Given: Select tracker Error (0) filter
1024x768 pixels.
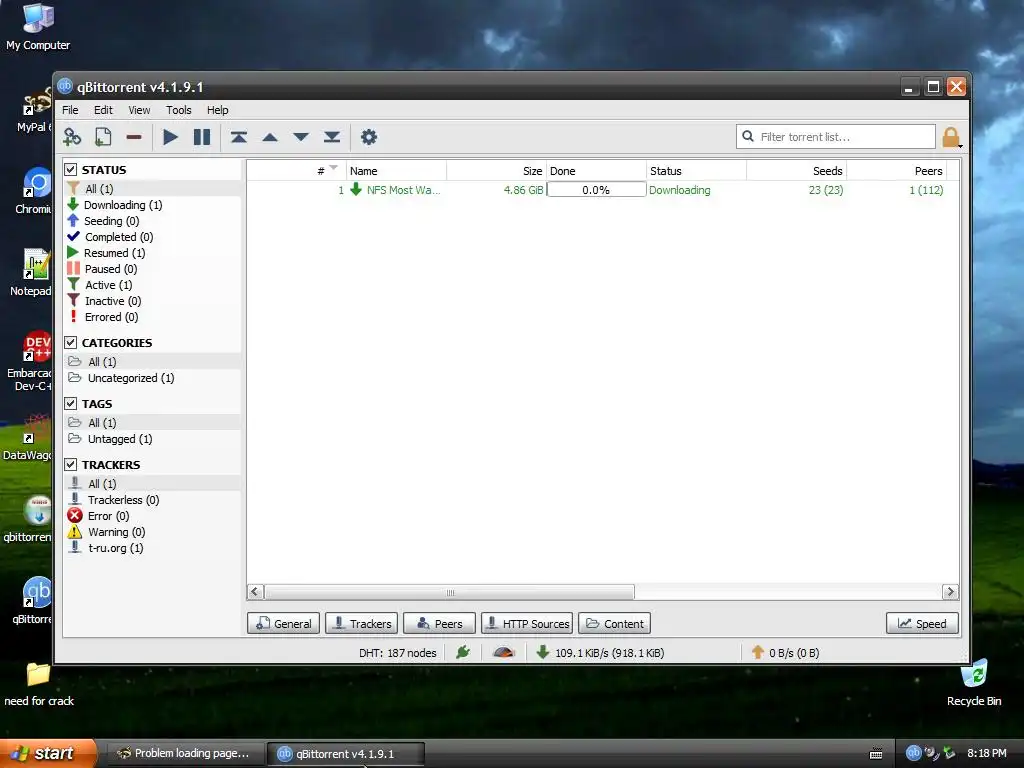Looking at the screenshot, I should 108,516.
